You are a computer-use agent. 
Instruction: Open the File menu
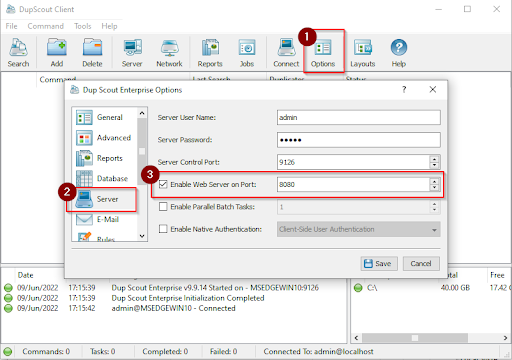point(11,26)
